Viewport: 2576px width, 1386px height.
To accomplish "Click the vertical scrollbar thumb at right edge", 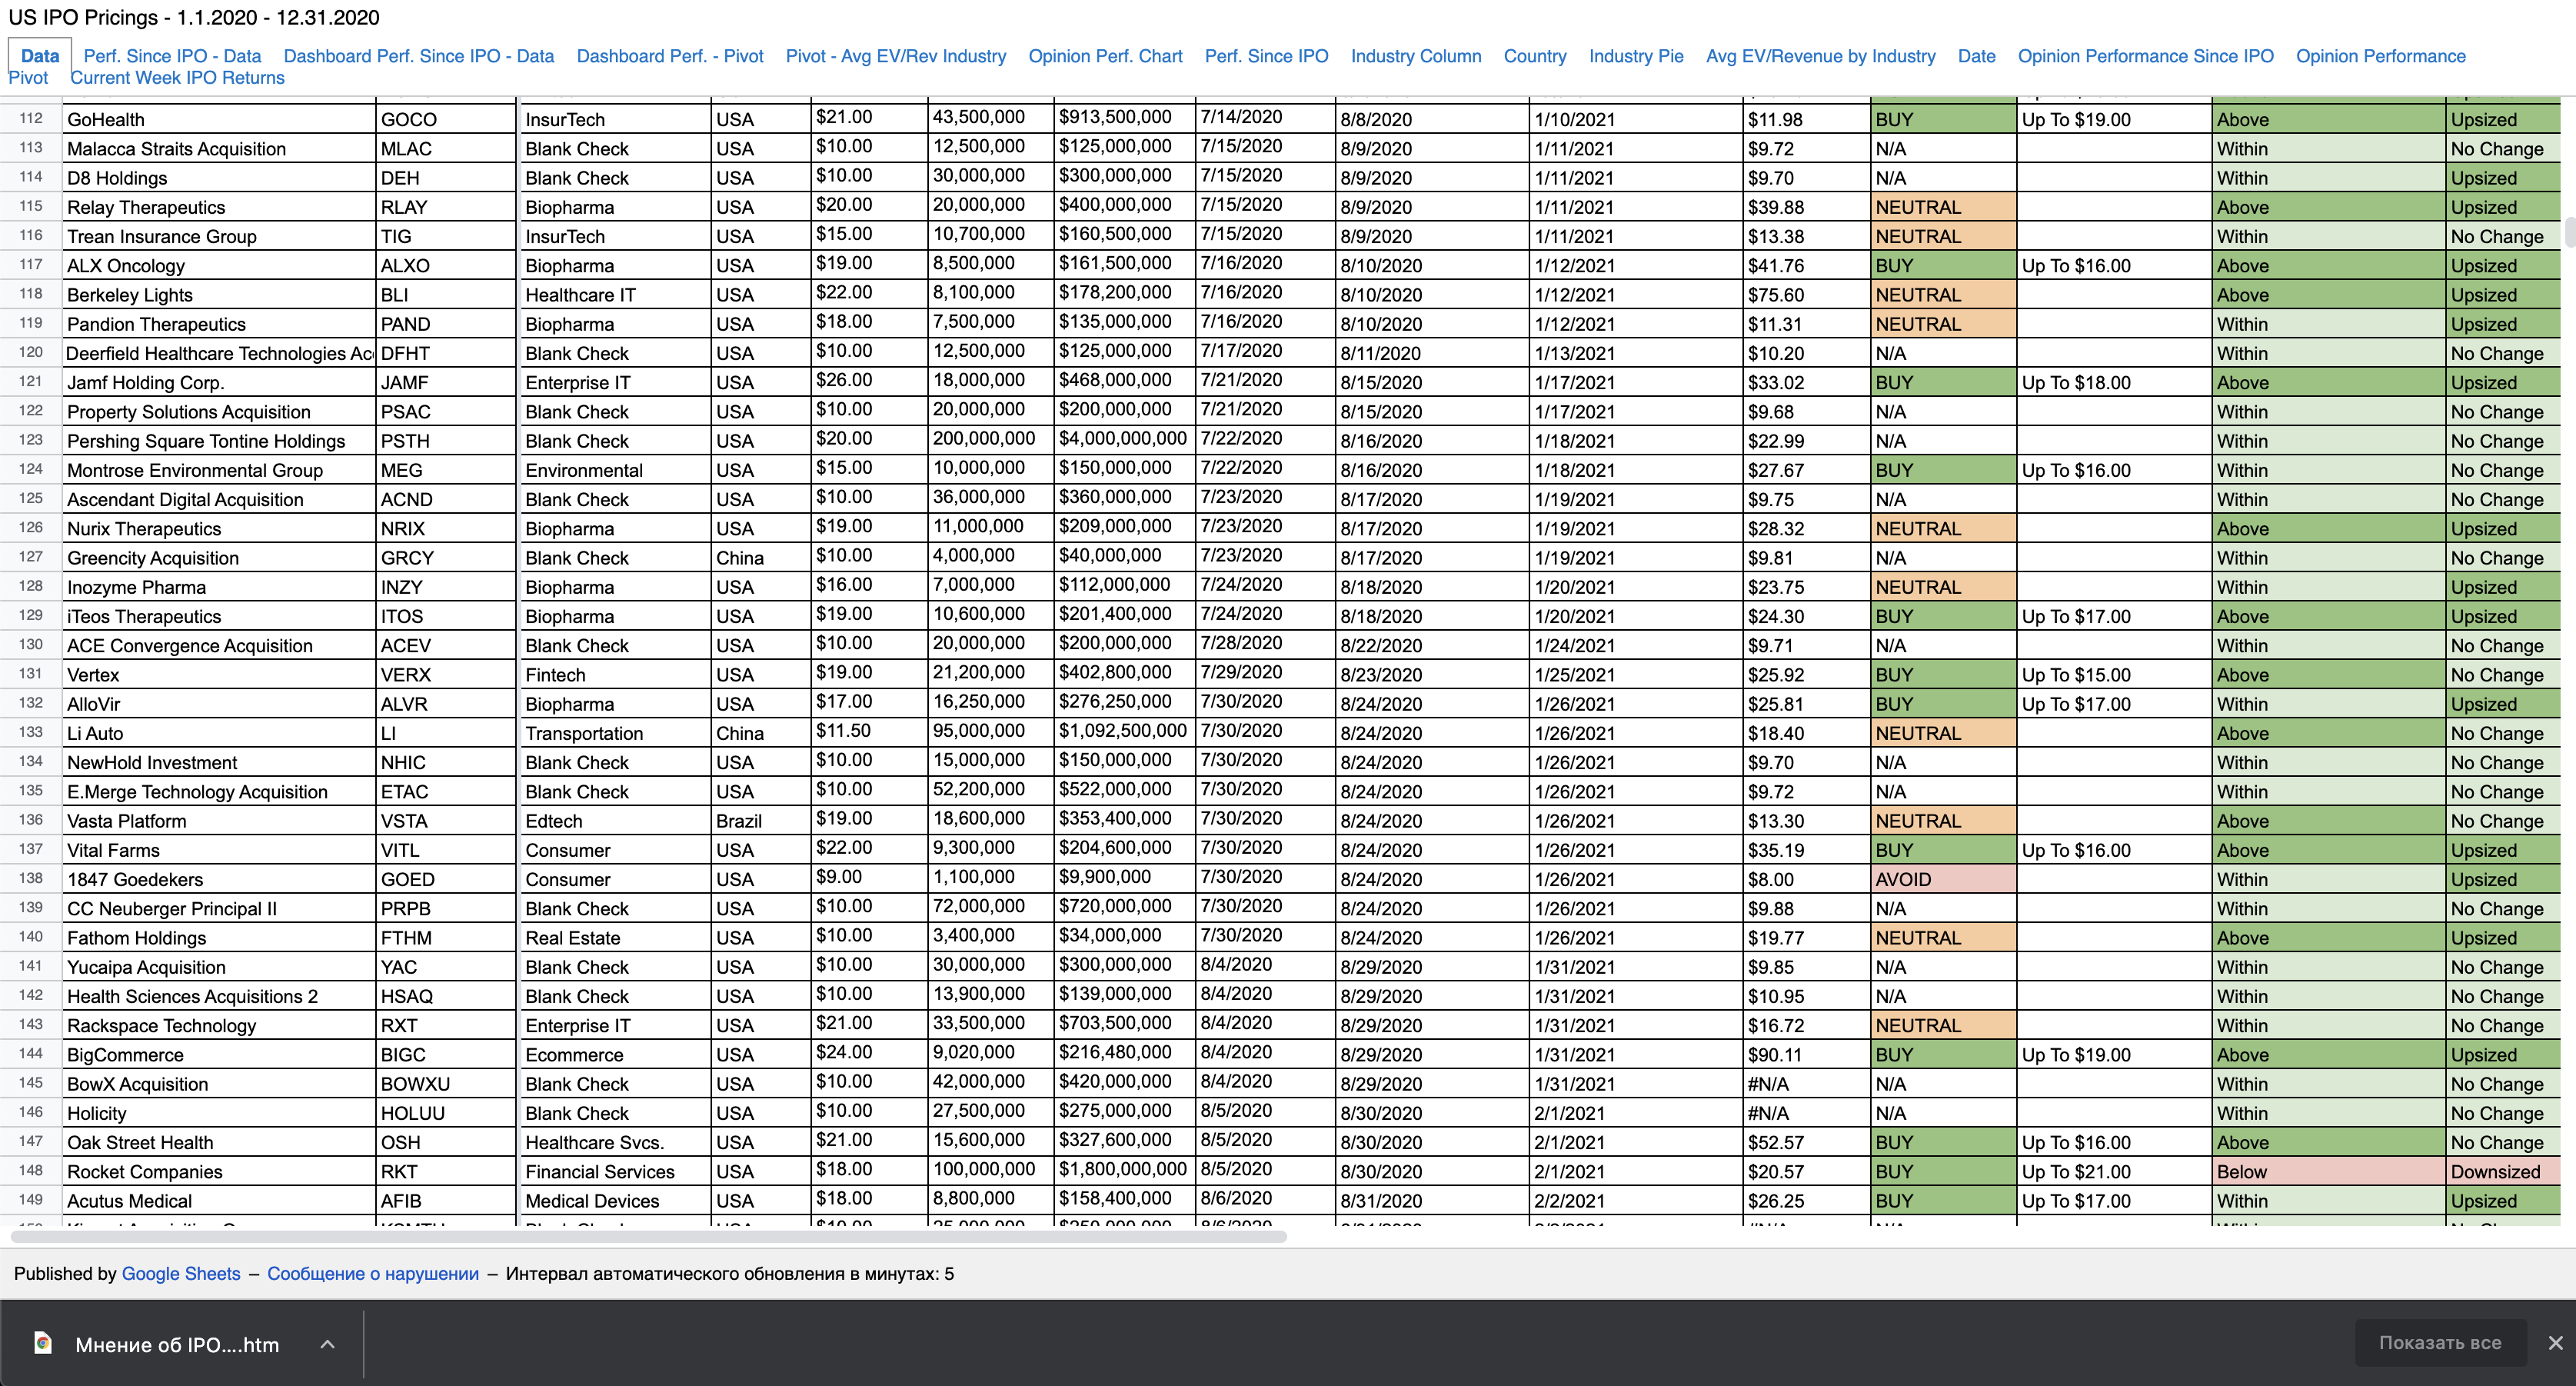I will [x=2569, y=231].
